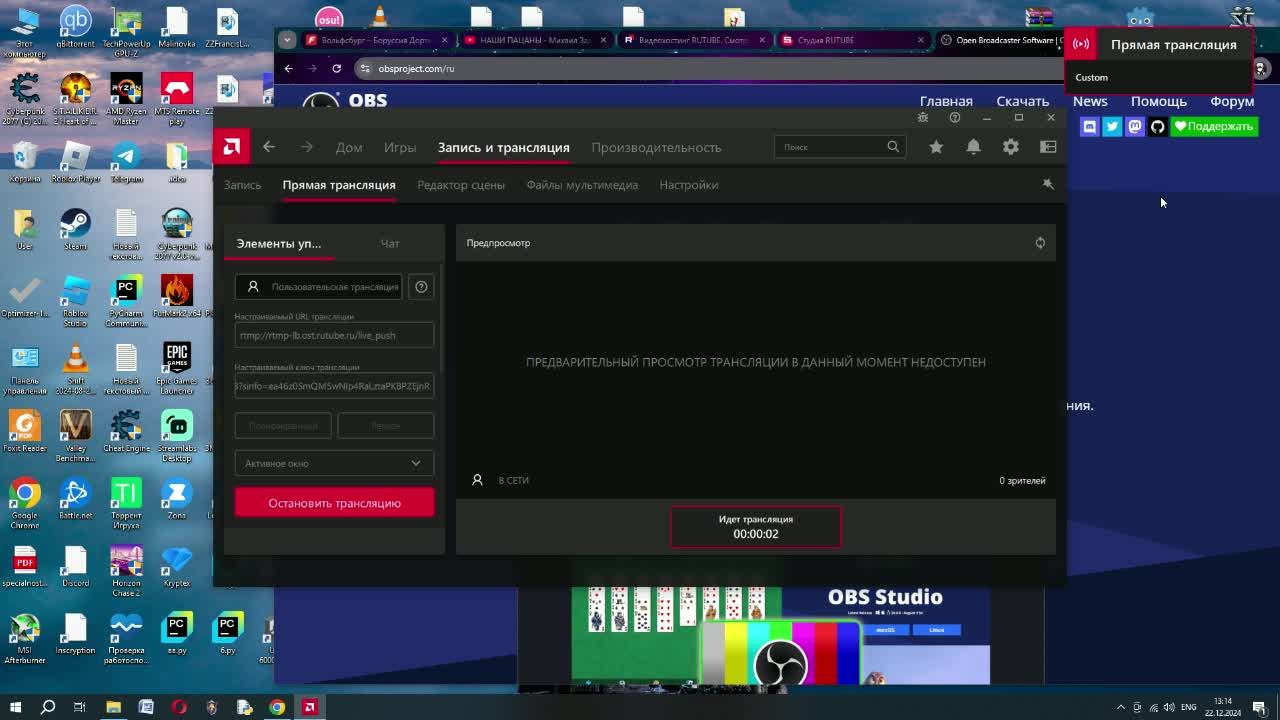
Task: Open favorites via the star icon
Action: tap(936, 147)
